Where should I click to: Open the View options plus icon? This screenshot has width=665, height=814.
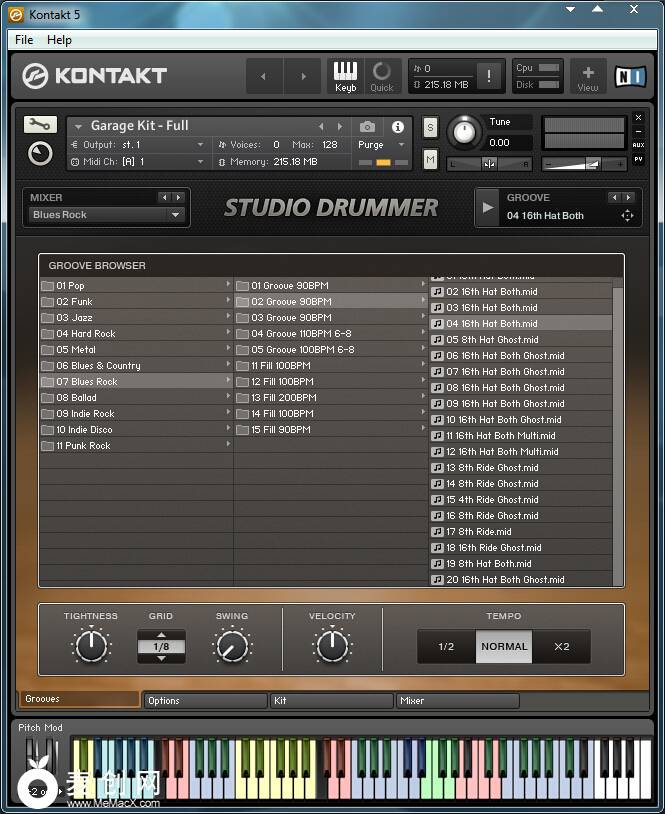point(588,76)
